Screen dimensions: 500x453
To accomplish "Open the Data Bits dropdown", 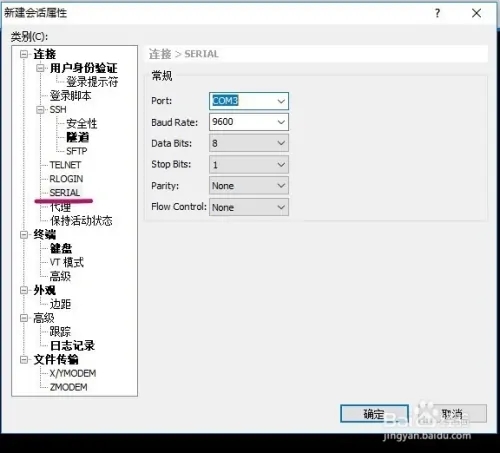I will tap(249, 143).
